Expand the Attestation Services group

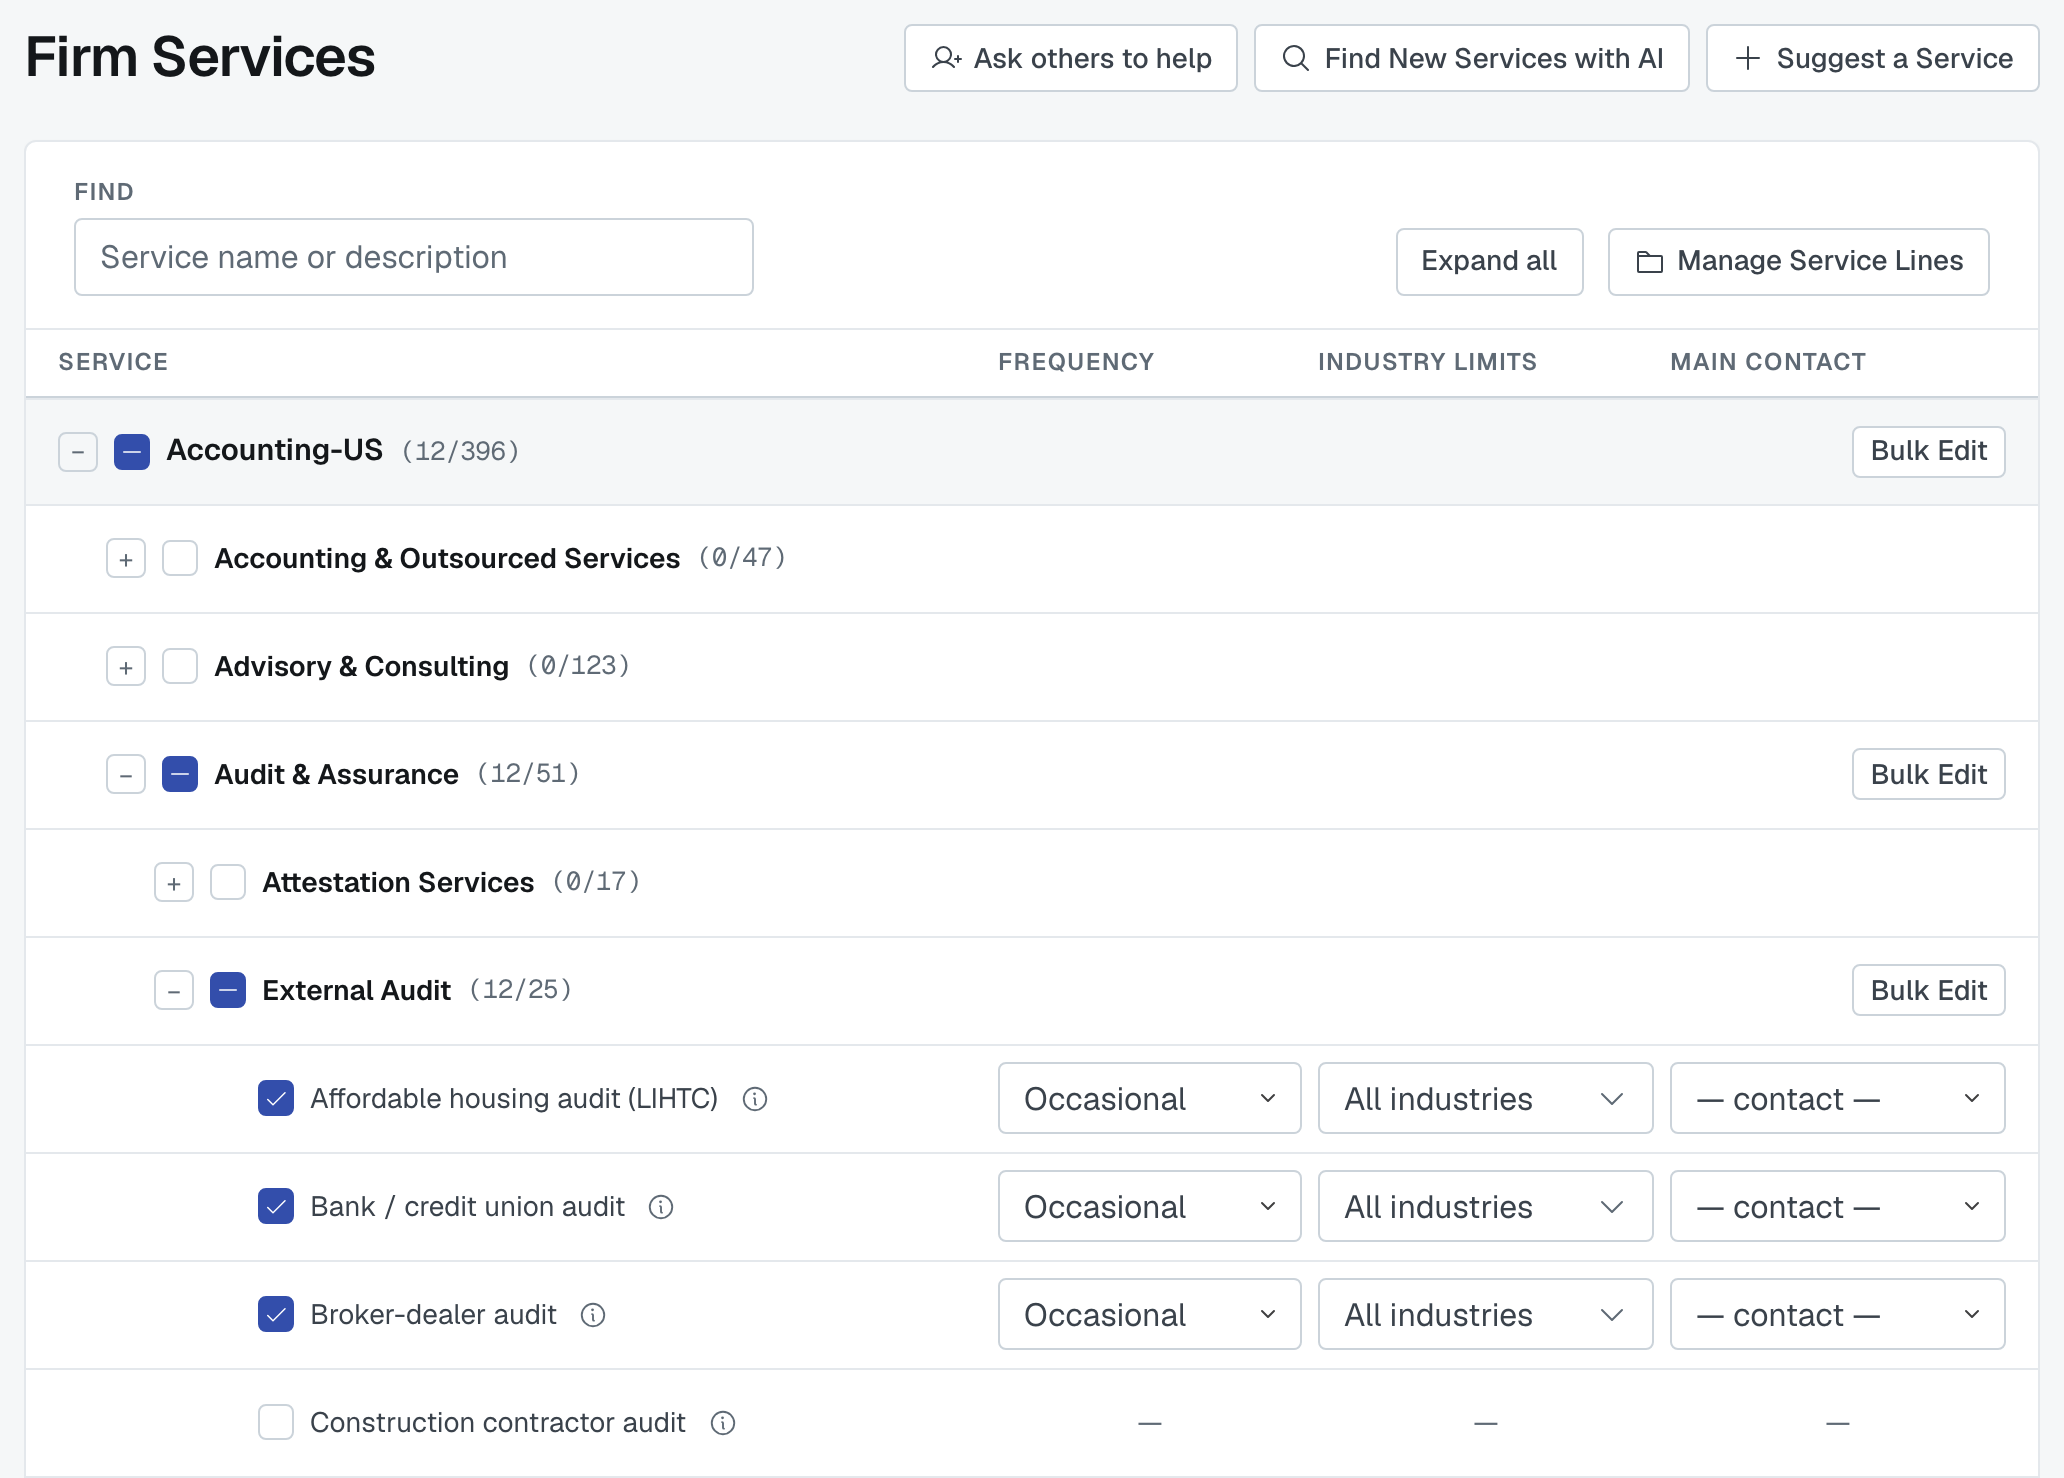[174, 883]
